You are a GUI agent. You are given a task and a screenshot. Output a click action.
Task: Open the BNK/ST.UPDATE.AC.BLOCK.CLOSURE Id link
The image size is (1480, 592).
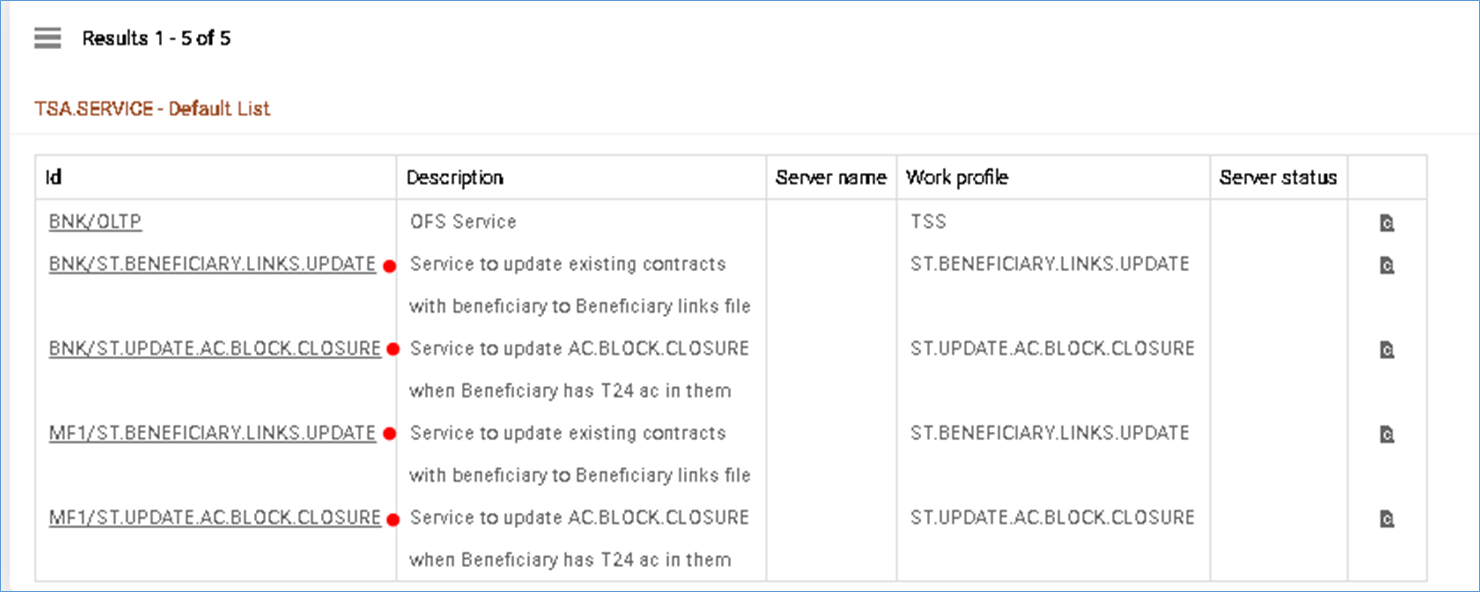214,349
